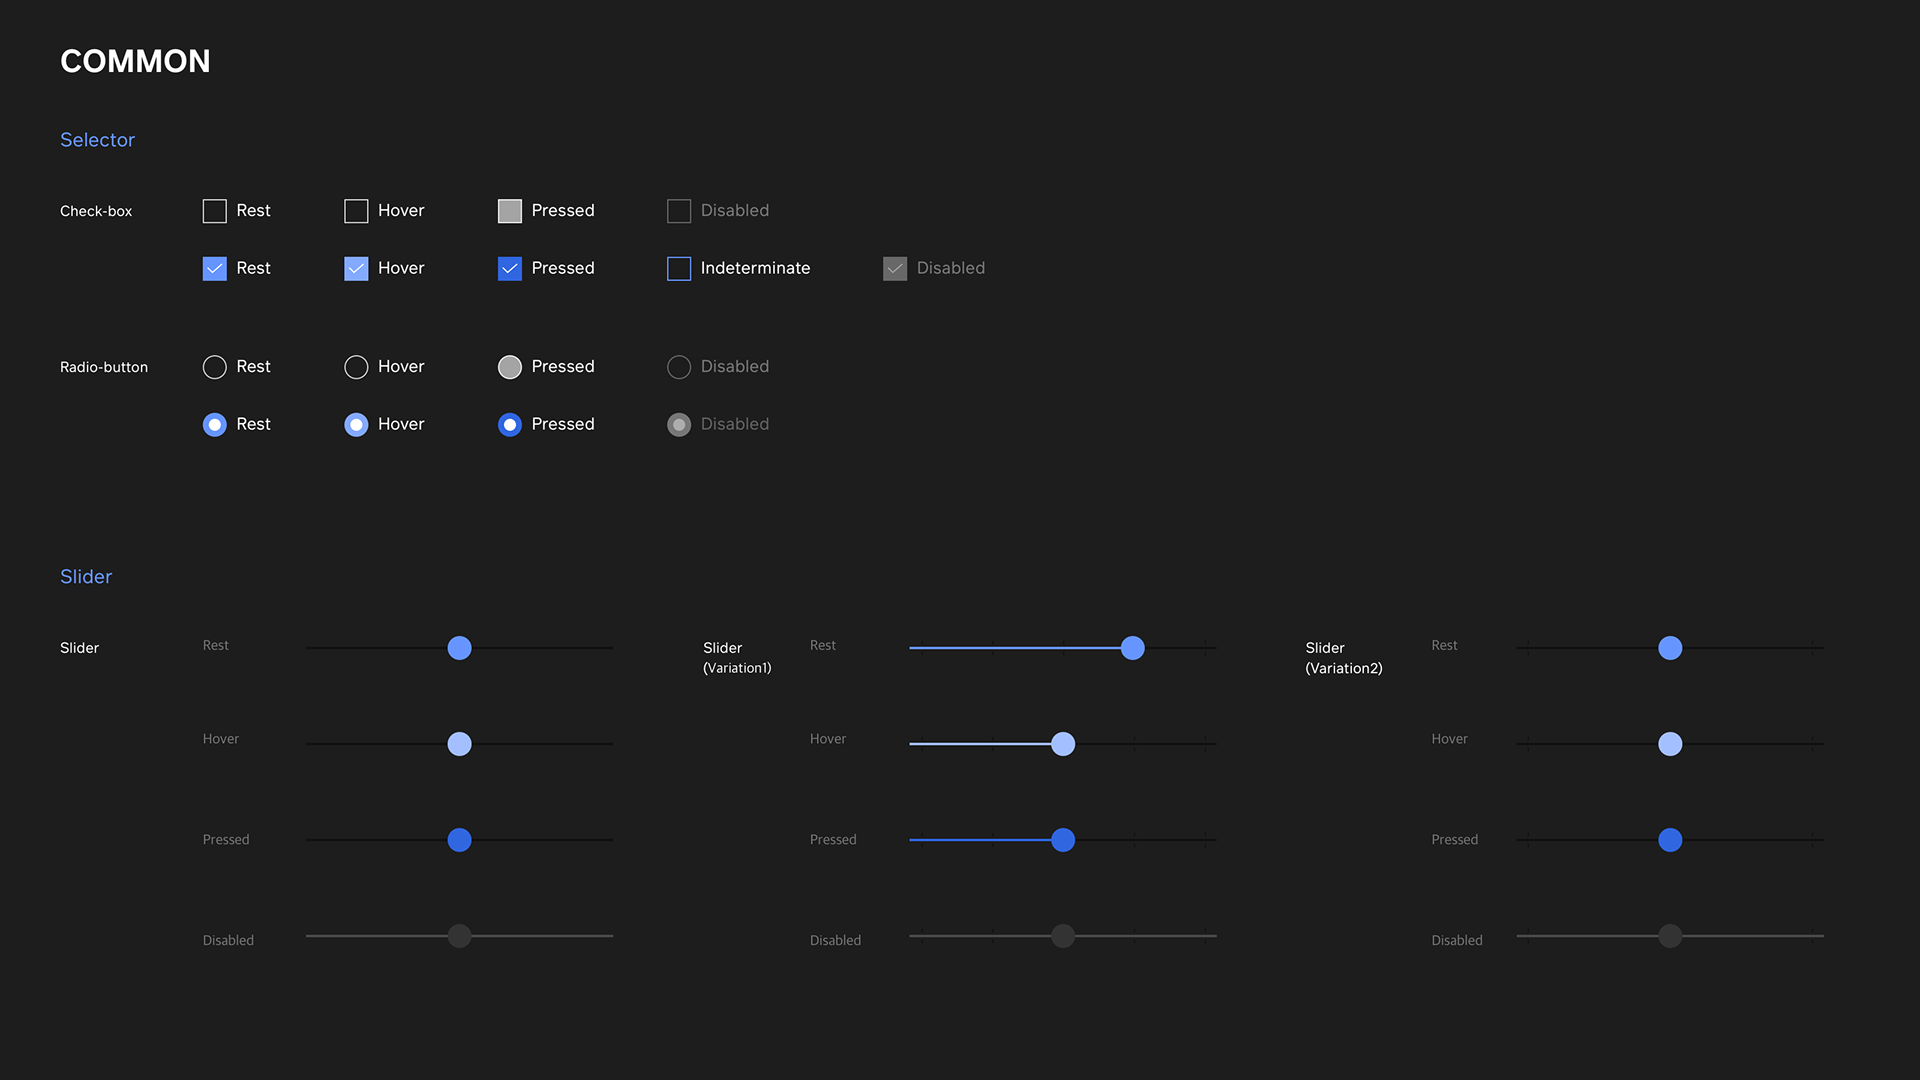The width and height of the screenshot is (1920, 1080).
Task: Click the Variation1 Rest slider knob
Action: (1132, 648)
